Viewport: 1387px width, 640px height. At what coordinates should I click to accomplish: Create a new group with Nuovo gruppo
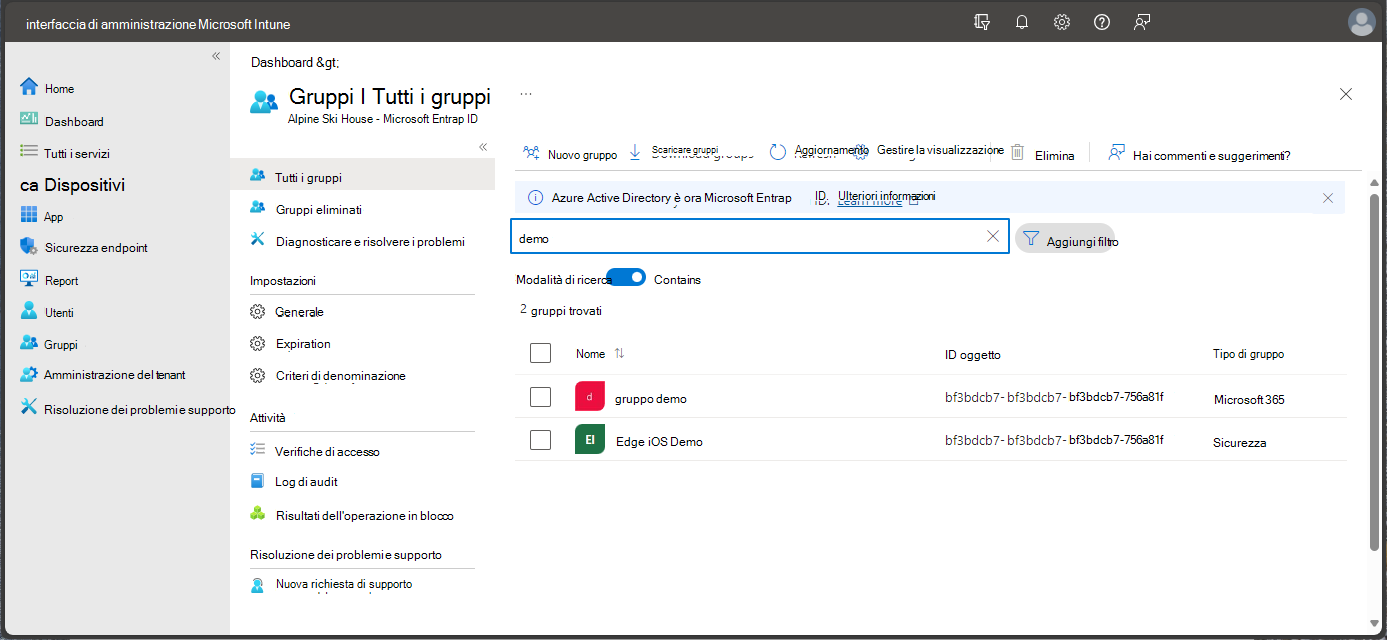pos(570,154)
